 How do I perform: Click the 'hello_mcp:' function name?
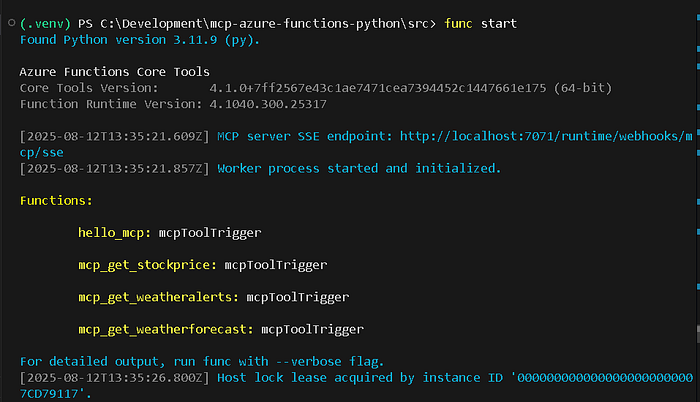[115, 233]
